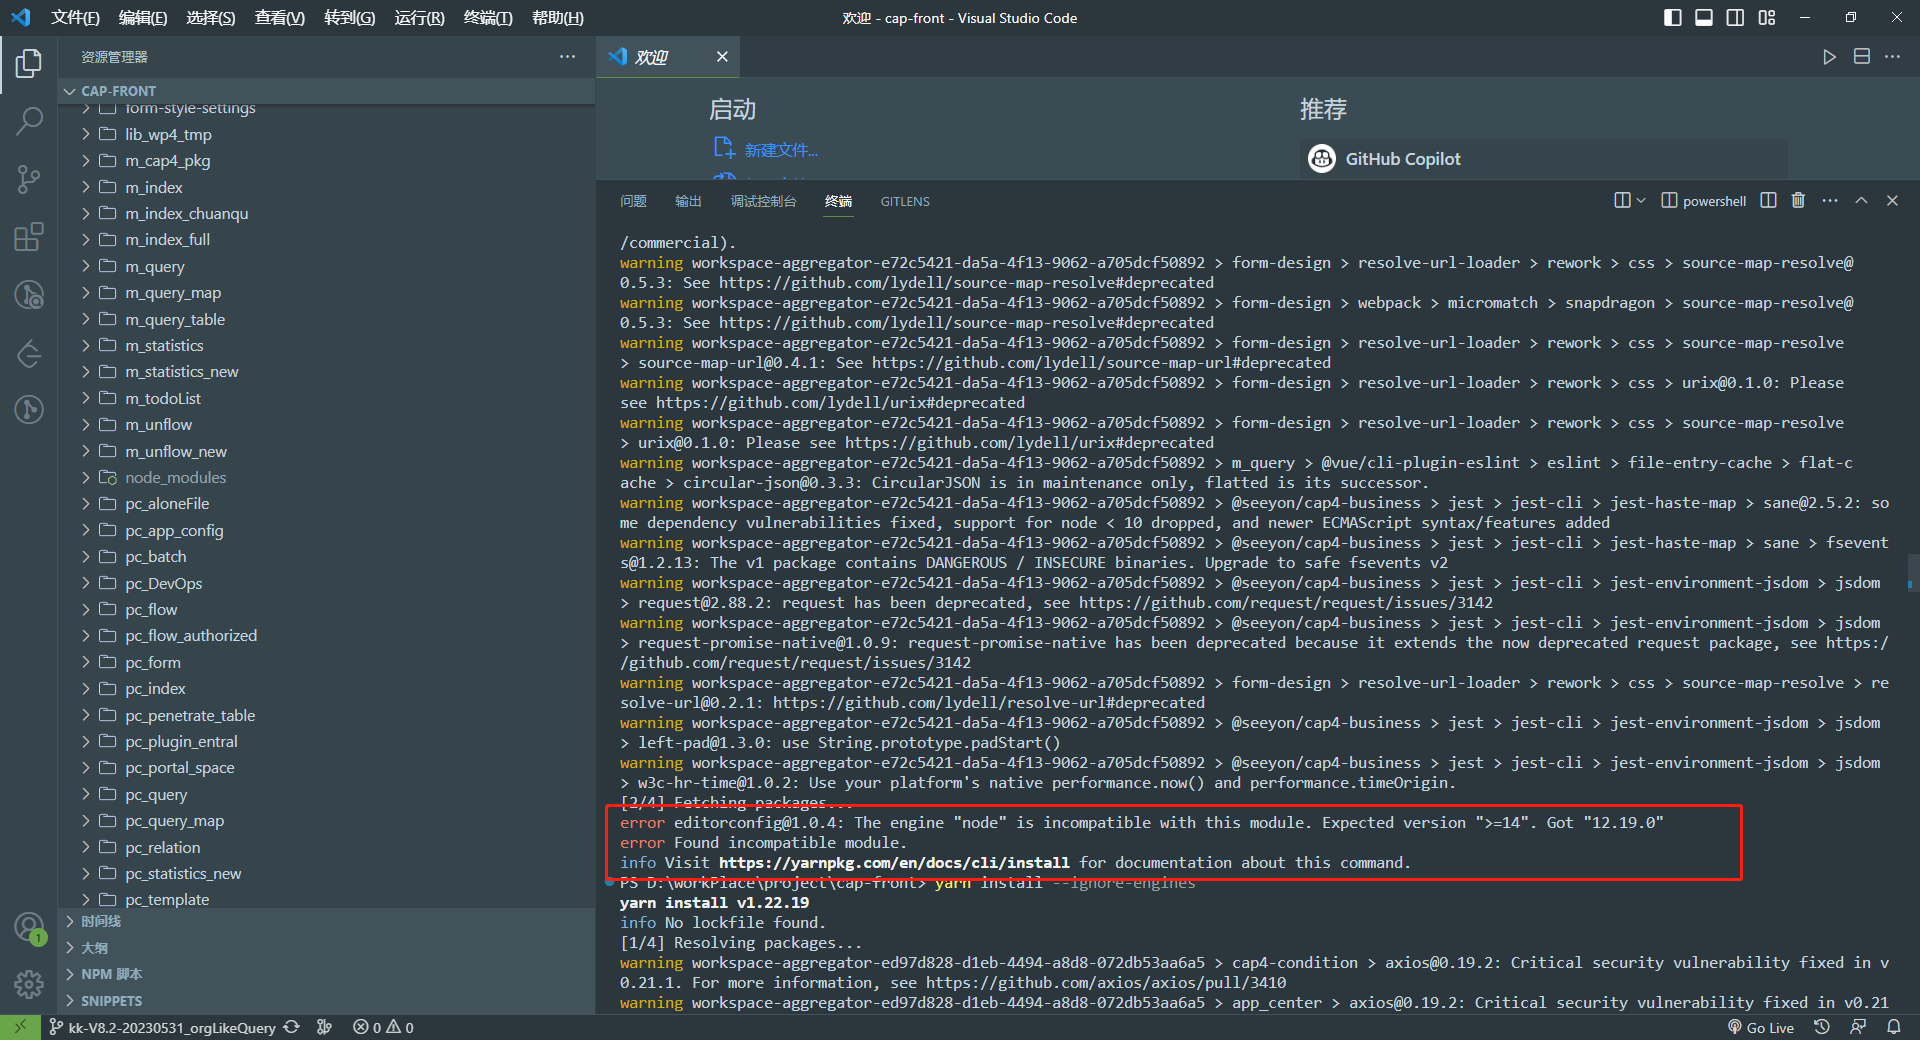The image size is (1920, 1040).
Task: Open the Extensions view
Action: (x=29, y=237)
